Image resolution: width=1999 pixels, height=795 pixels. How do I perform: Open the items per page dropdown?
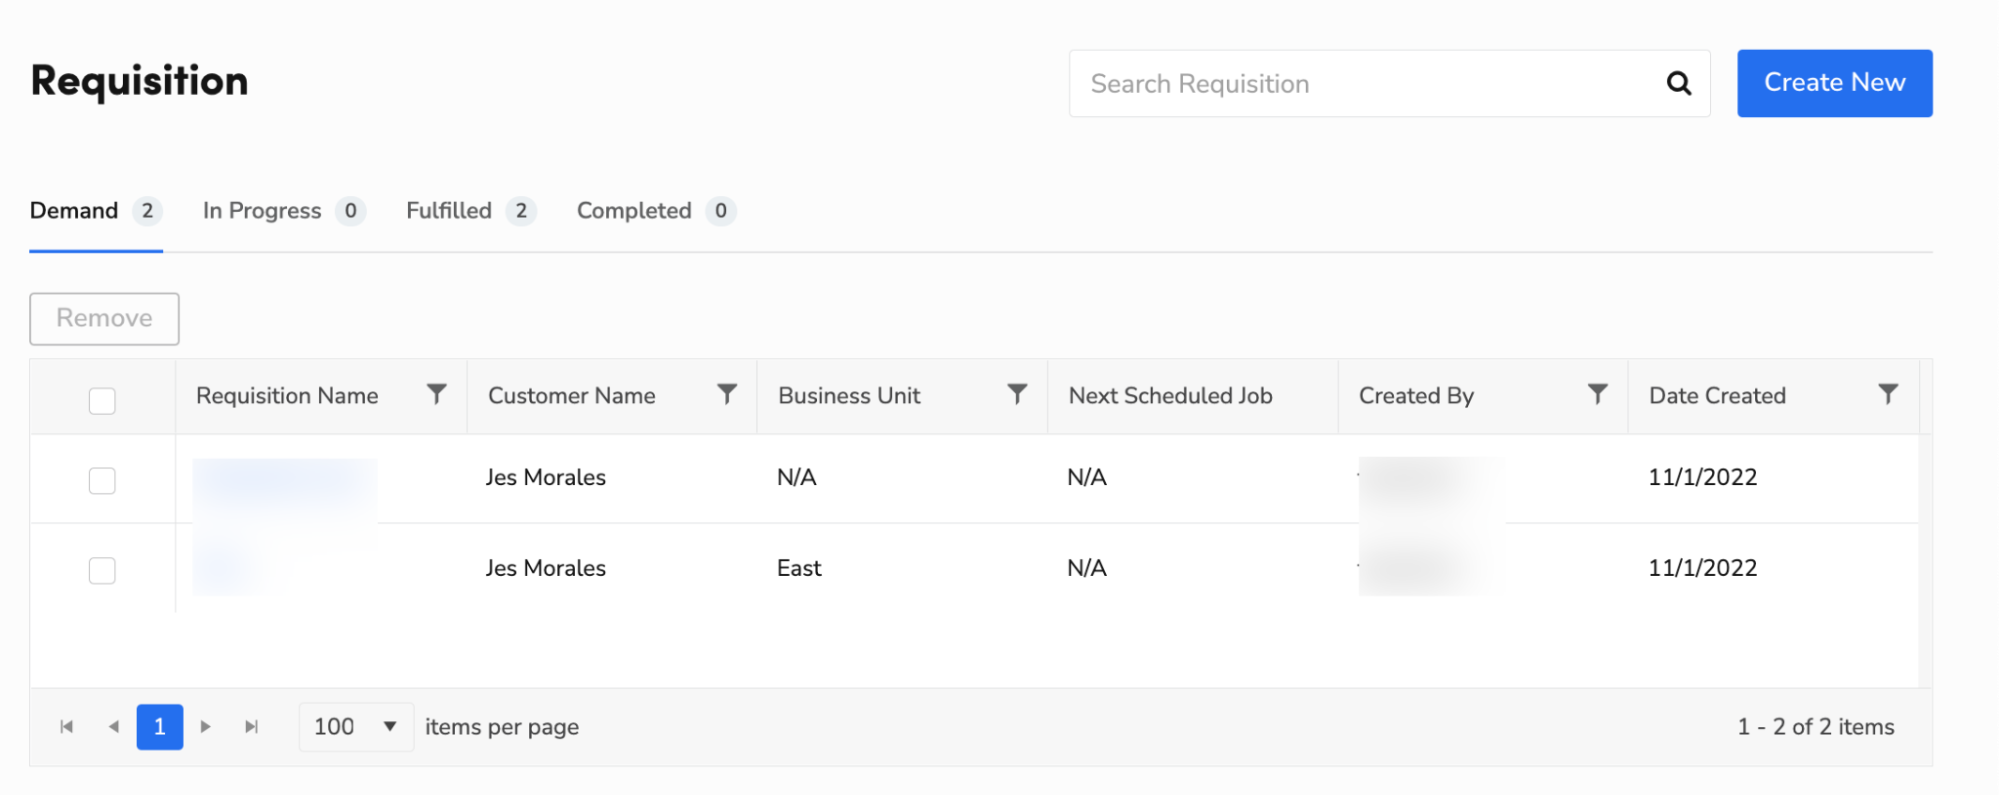click(356, 727)
